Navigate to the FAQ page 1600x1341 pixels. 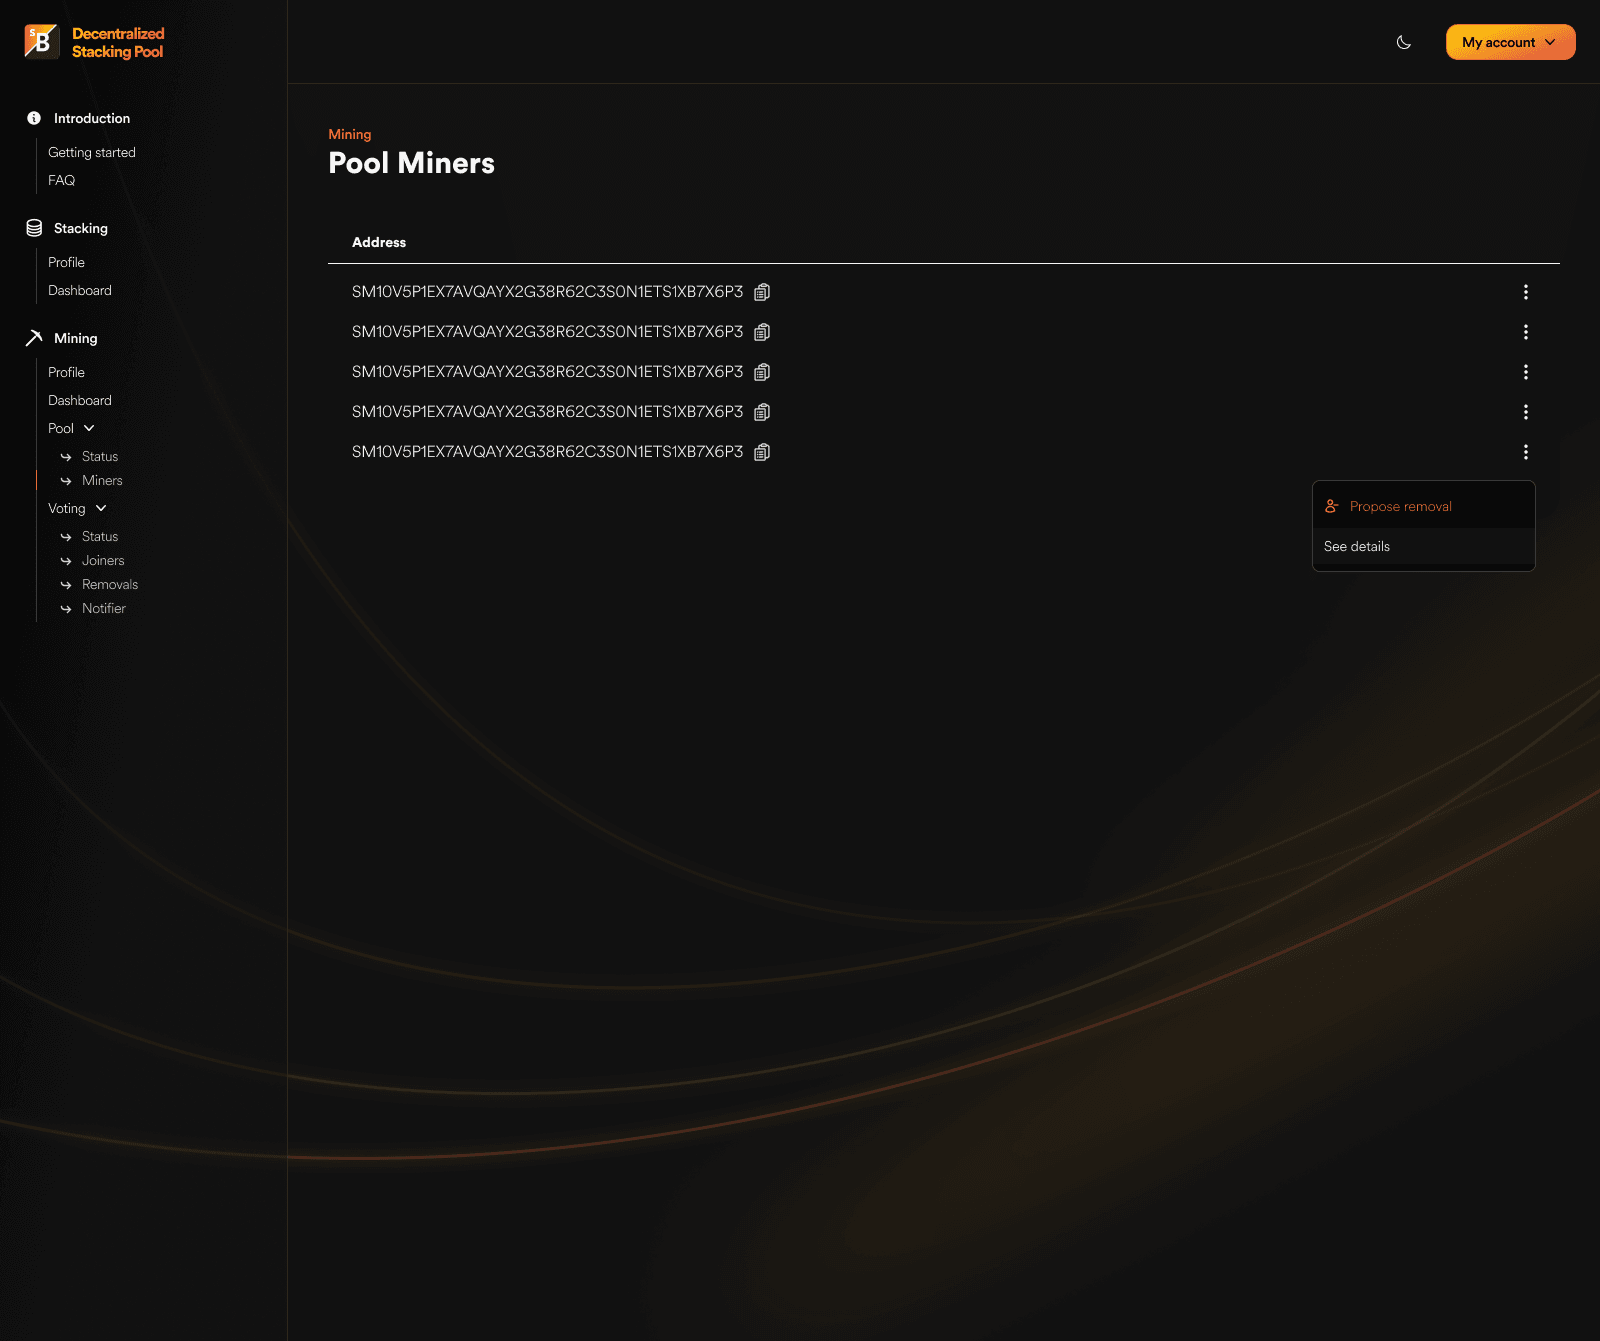click(61, 180)
